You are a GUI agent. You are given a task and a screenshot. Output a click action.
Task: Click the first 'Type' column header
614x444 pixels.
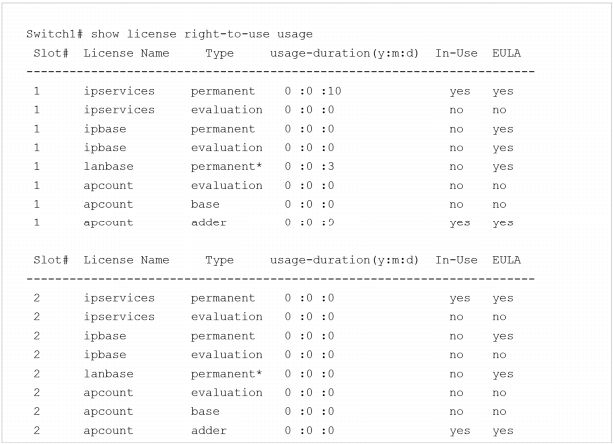point(219,54)
